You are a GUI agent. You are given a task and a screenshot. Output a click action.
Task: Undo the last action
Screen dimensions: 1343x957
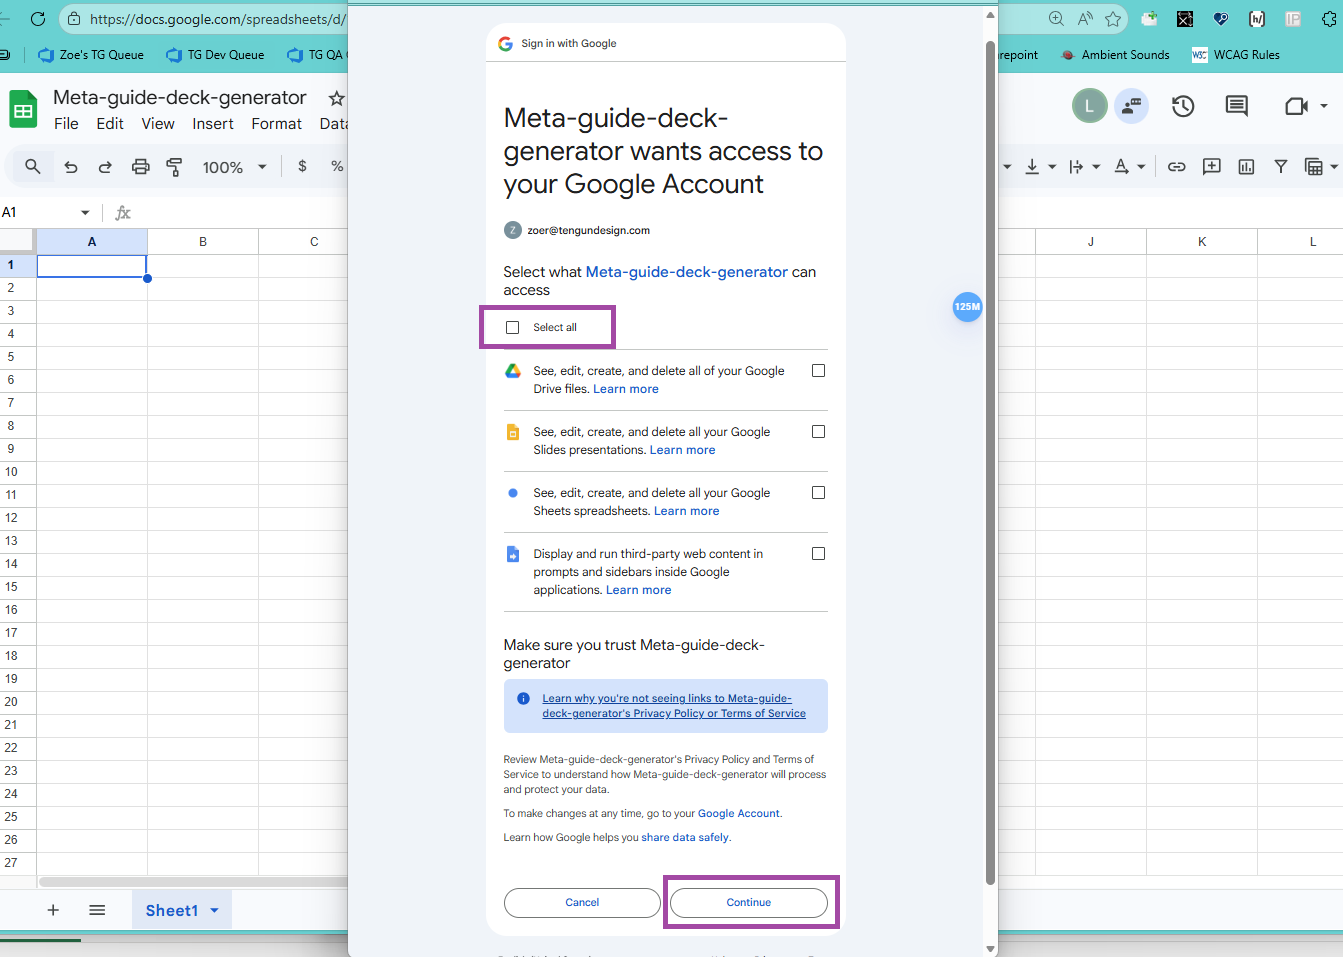click(71, 167)
